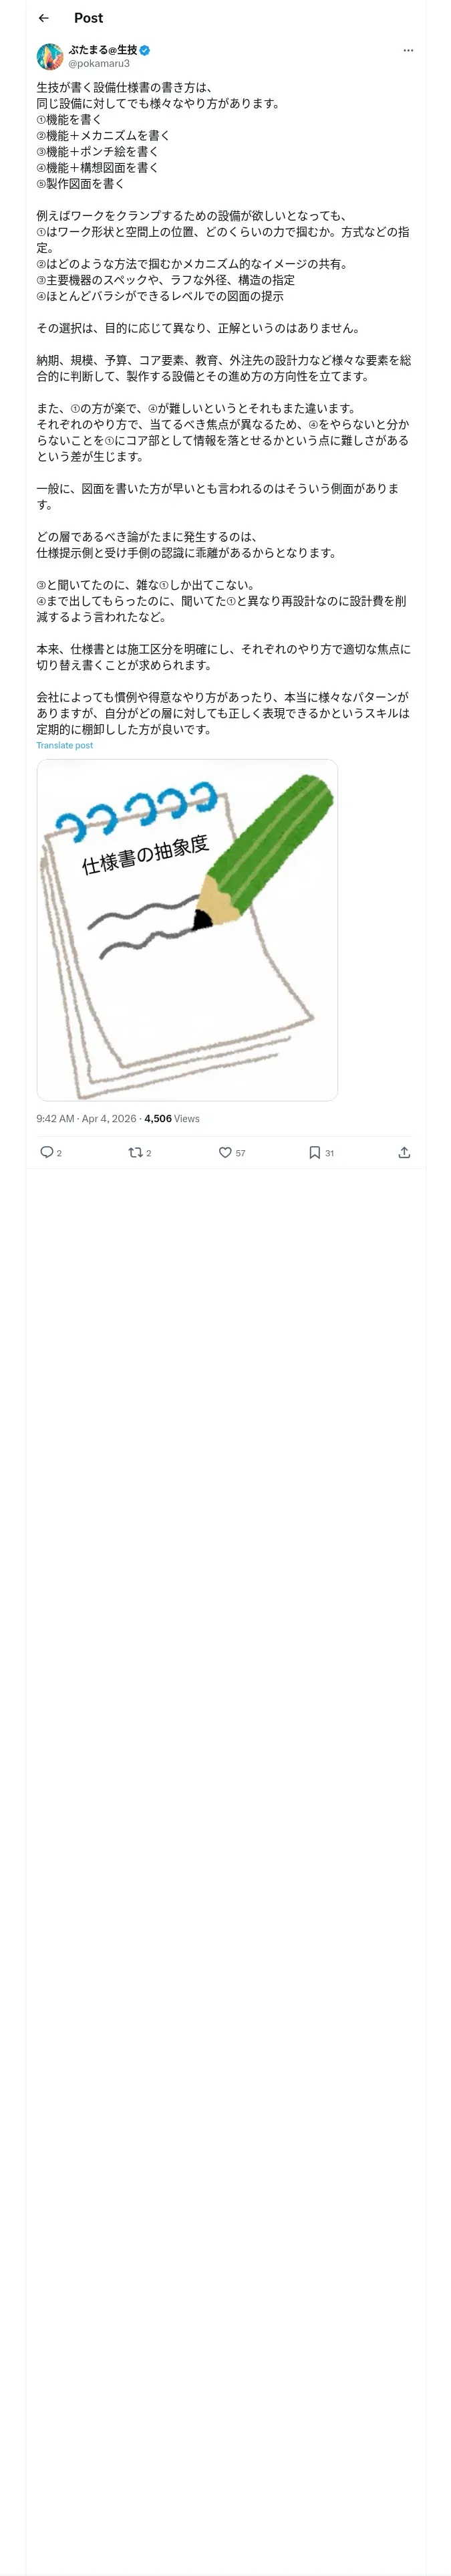
Task: Click the 仕様書の抽象度 caption in the image
Action: coord(145,854)
